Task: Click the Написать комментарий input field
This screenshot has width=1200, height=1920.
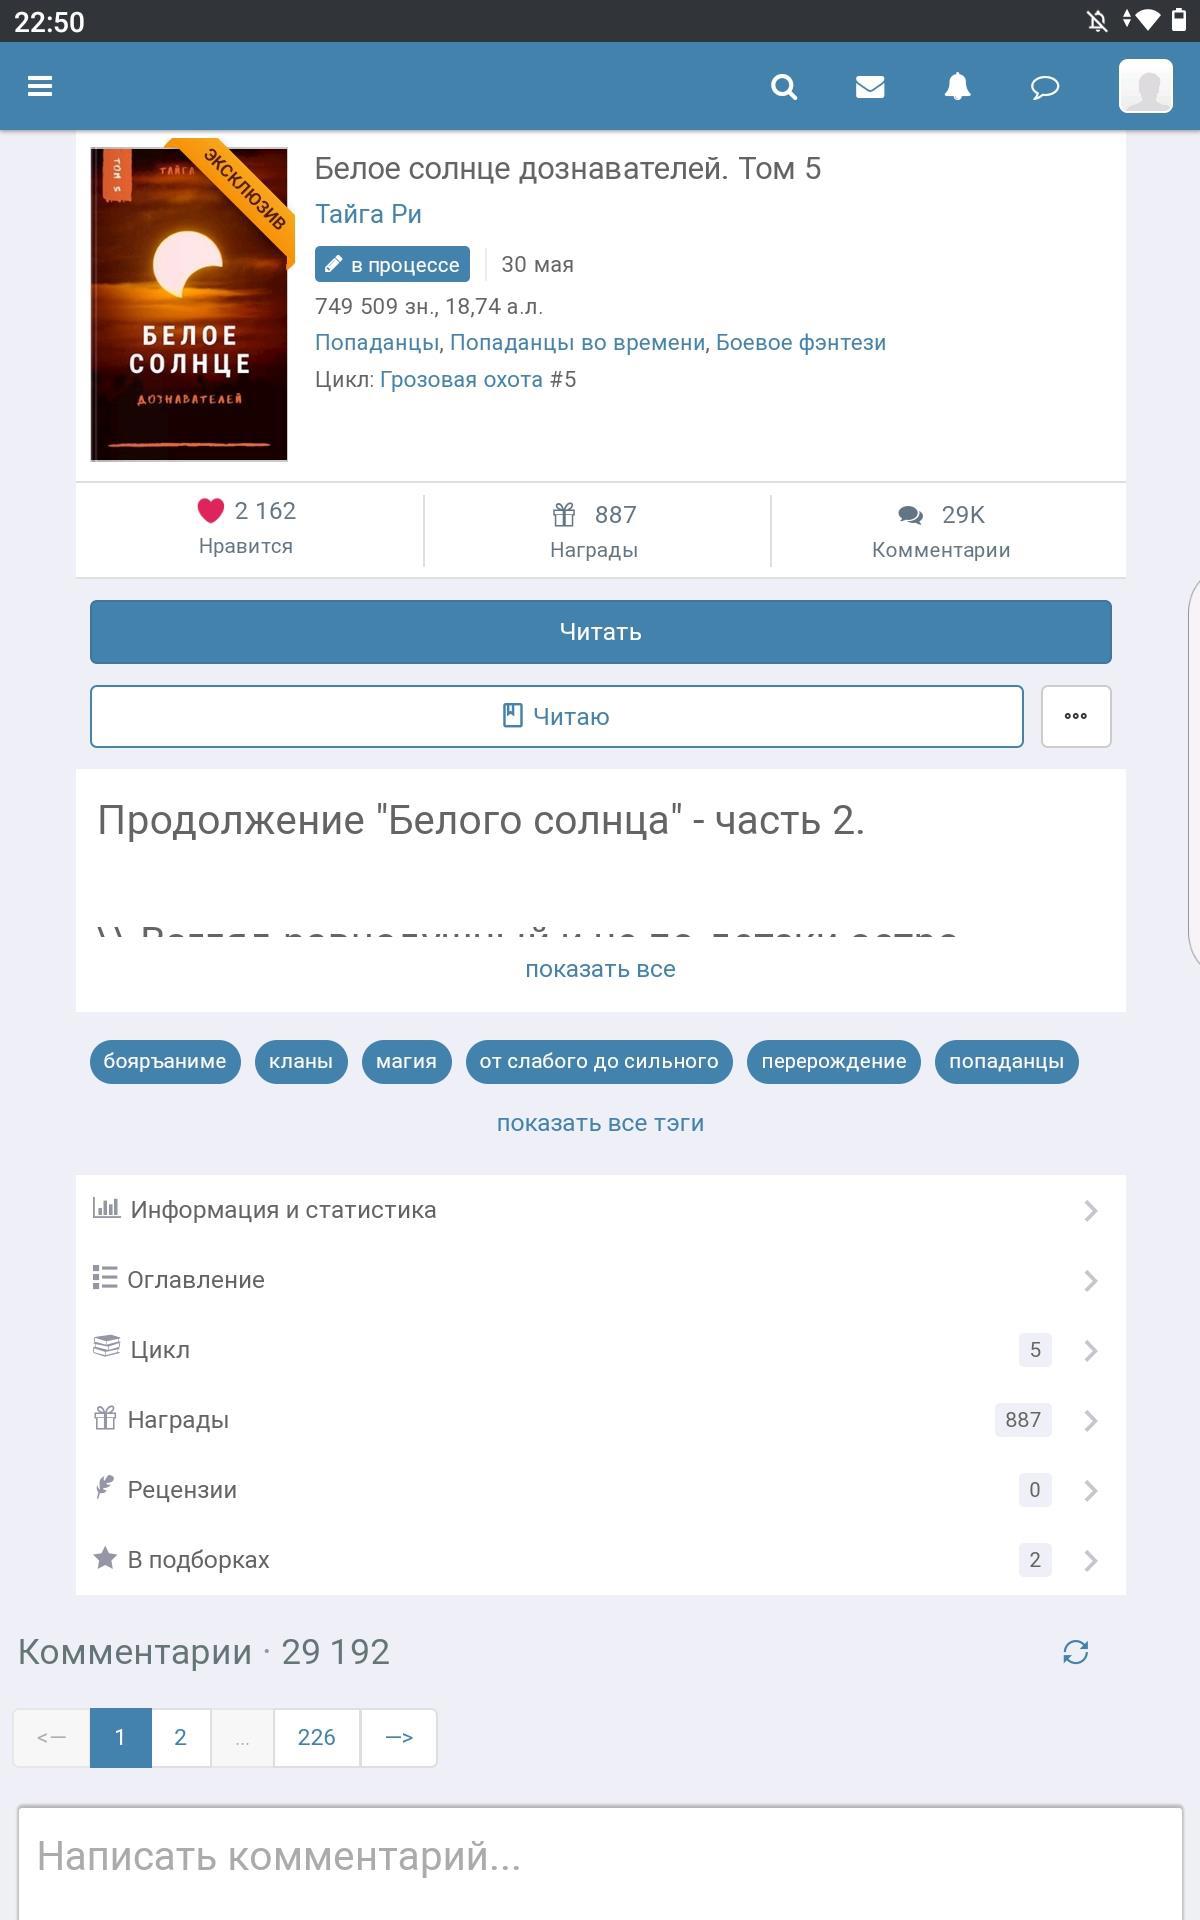Action: (600, 1862)
